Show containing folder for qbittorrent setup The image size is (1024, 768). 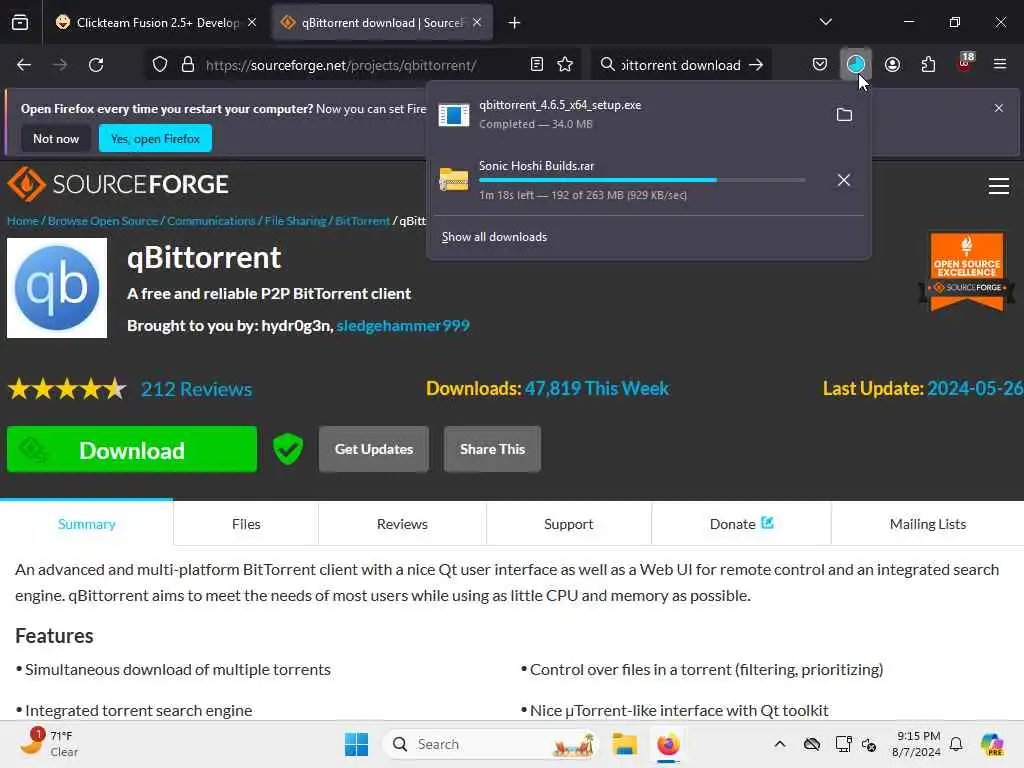coord(844,115)
